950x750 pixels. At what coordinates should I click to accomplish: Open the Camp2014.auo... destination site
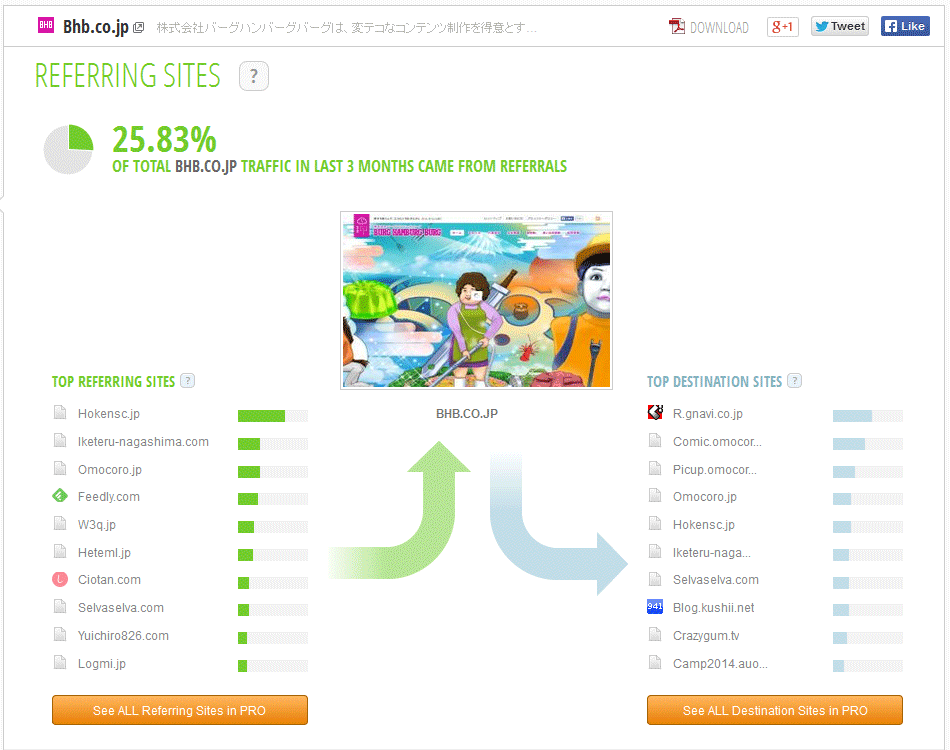tap(720, 663)
